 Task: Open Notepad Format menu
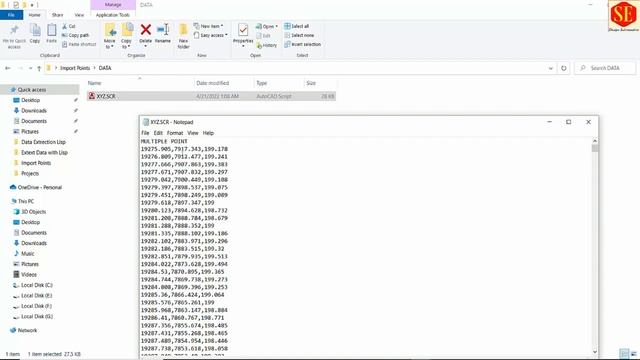click(175, 133)
